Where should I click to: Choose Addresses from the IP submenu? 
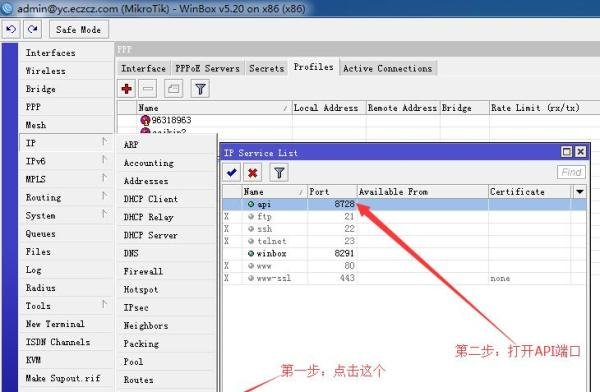pyautogui.click(x=166, y=181)
